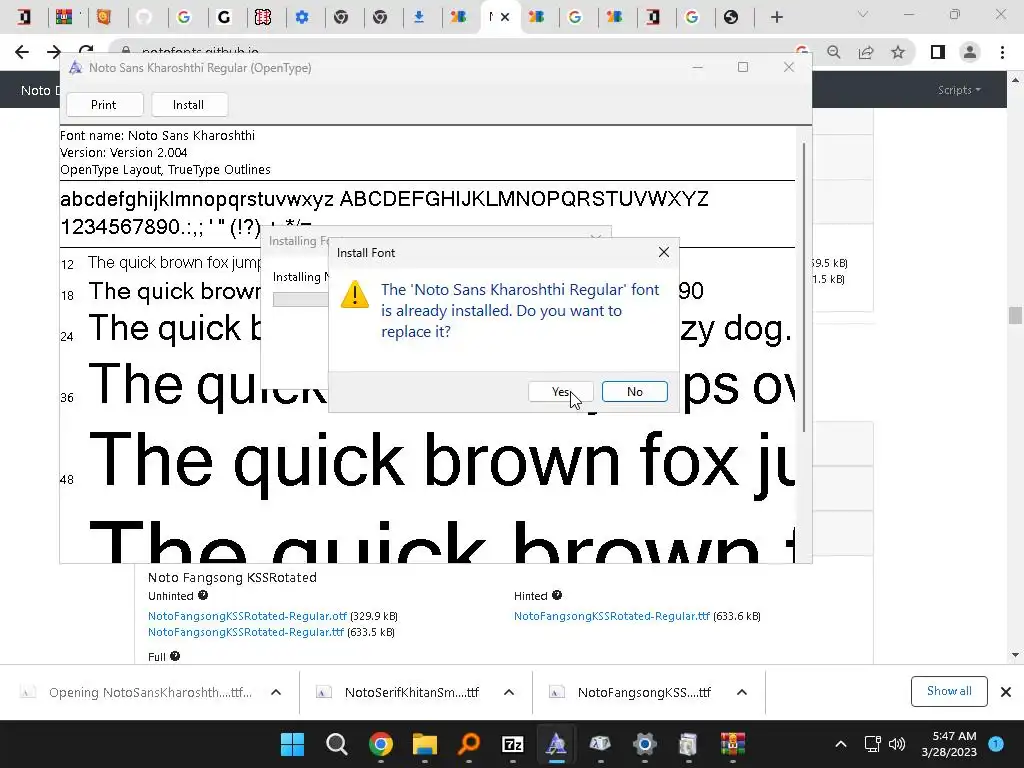Open the orange magnifier search app in taskbar
The width and height of the screenshot is (1024, 768).
(x=468, y=744)
